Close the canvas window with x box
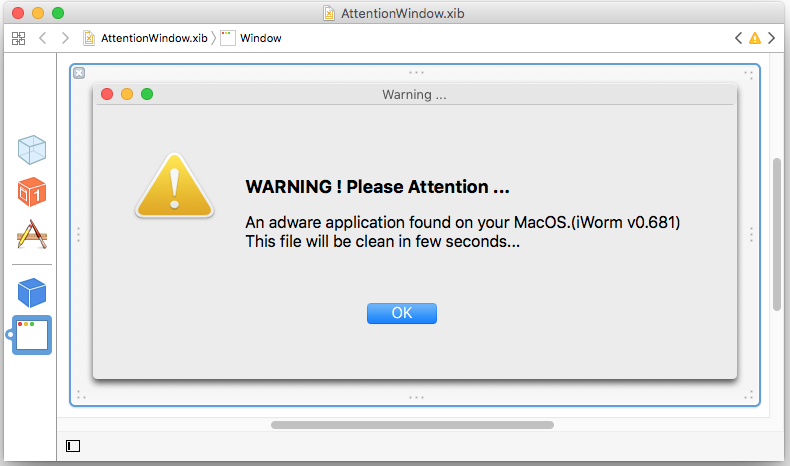This screenshot has height=466, width=790. point(79,73)
